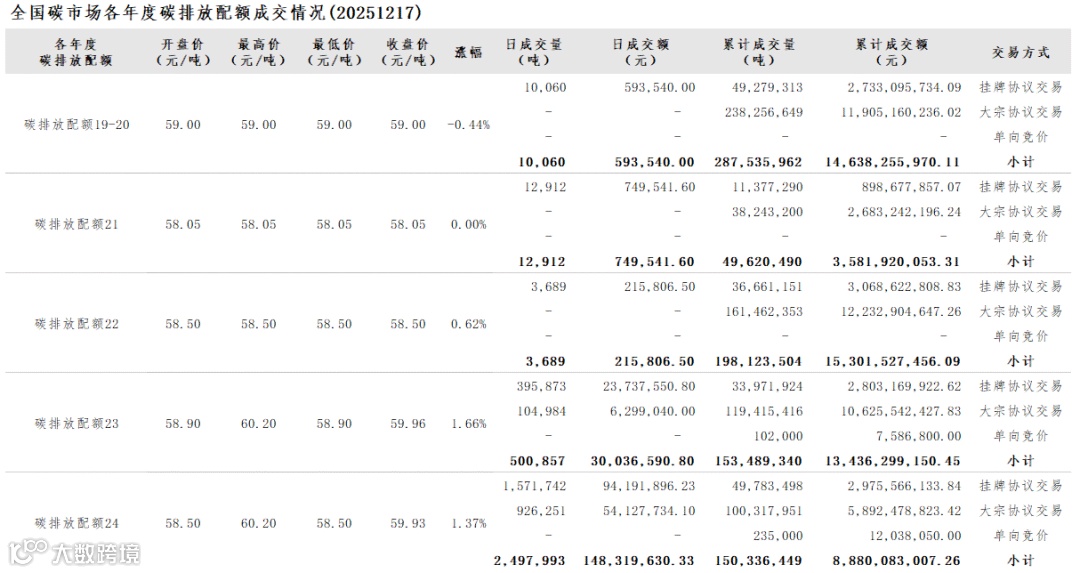Viewport: 1080px width, 573px height.
Task: Select subtotal cell 14,638,255,970.11
Action: 892,162
